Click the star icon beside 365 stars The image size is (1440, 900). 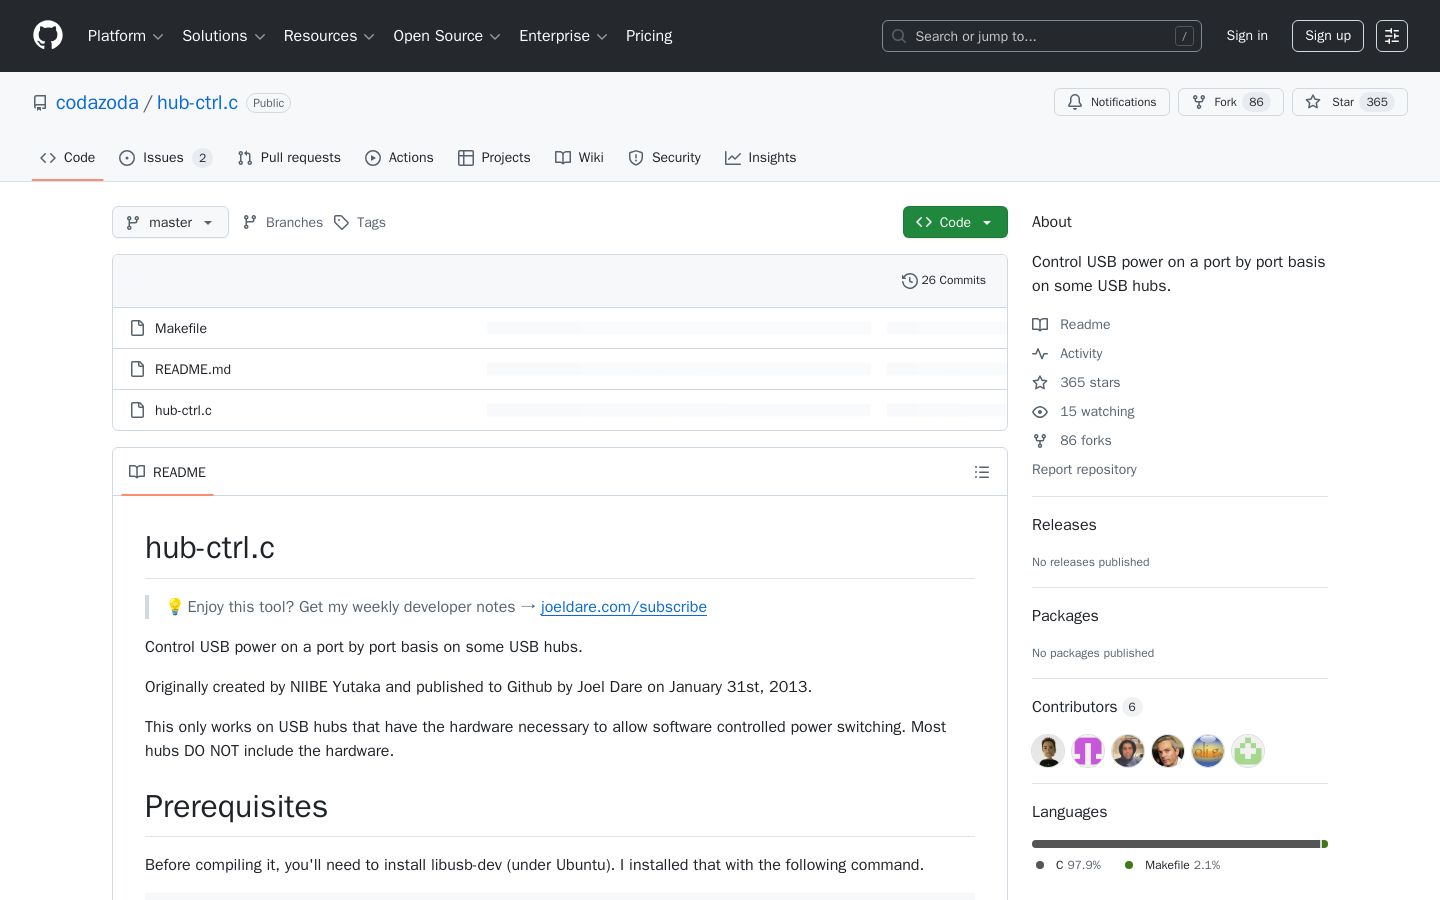point(1040,383)
